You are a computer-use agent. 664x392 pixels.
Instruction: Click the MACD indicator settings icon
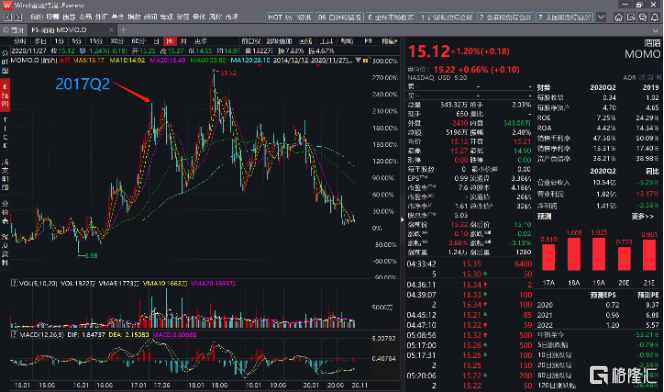click(x=14, y=334)
